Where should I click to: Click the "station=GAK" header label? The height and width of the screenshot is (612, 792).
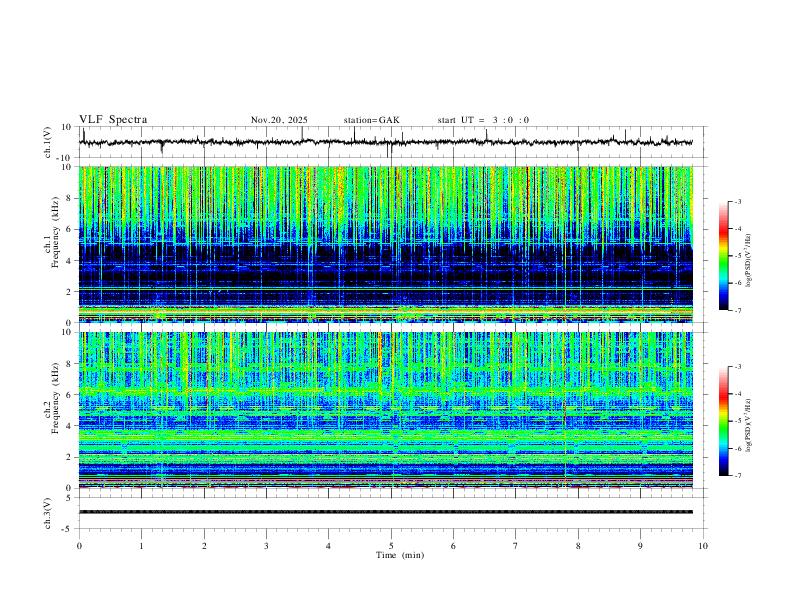pyautogui.click(x=372, y=120)
